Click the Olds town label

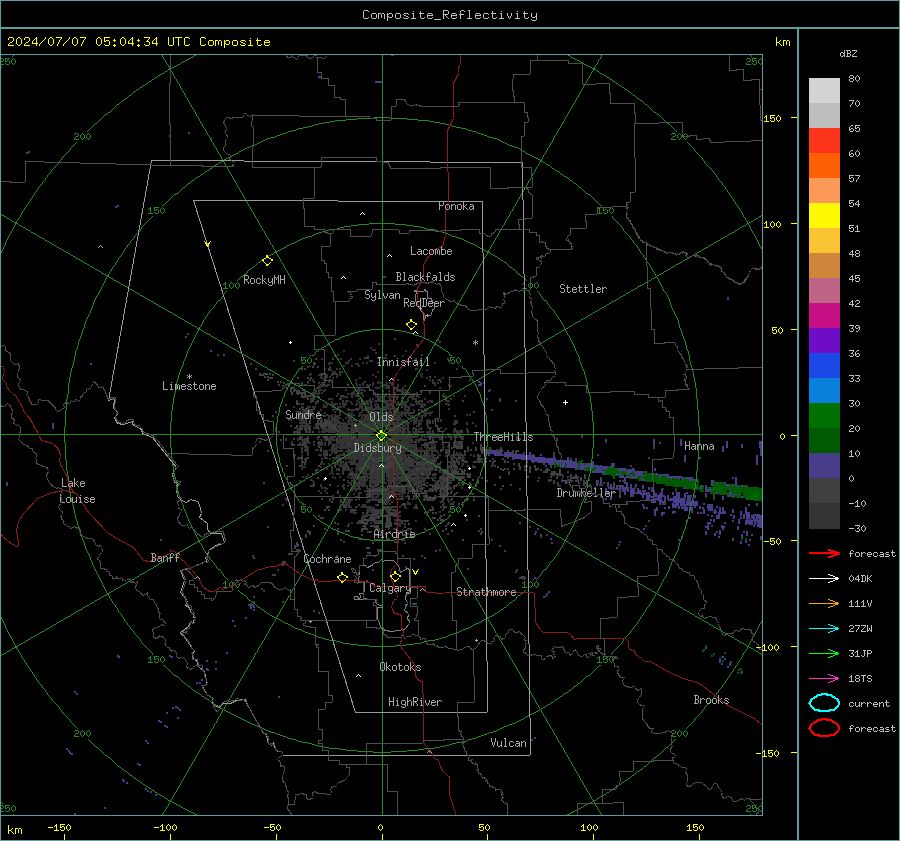[x=381, y=417]
